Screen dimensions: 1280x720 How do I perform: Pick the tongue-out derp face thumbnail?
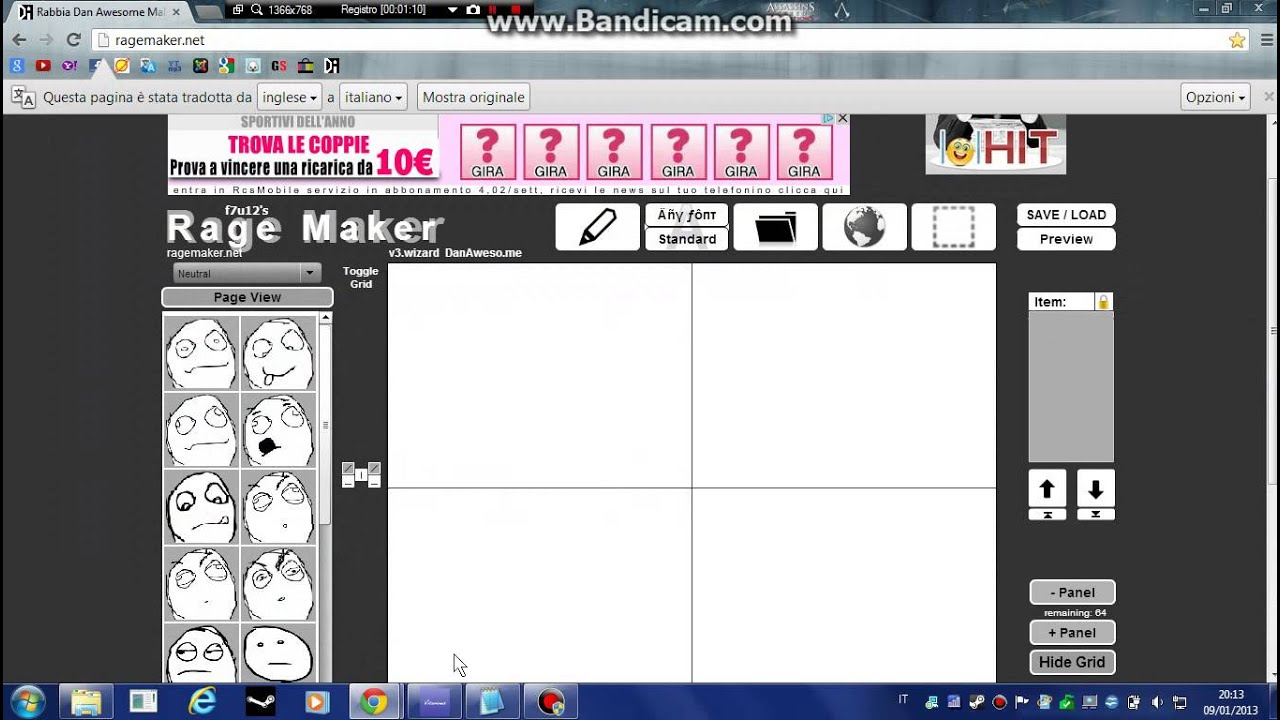click(278, 353)
